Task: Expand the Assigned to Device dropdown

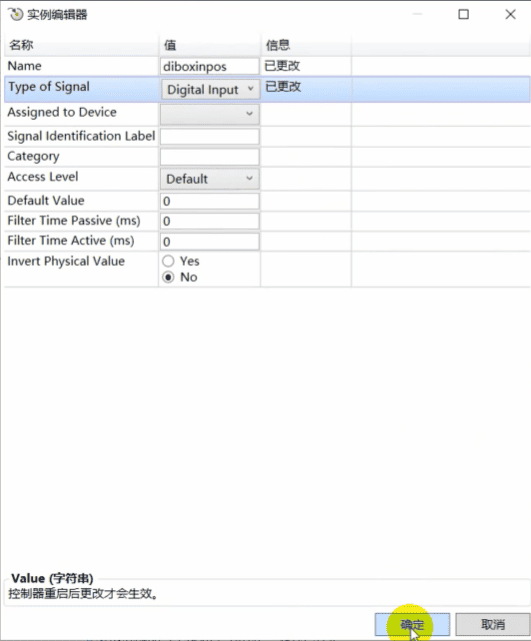Action: [x=210, y=114]
